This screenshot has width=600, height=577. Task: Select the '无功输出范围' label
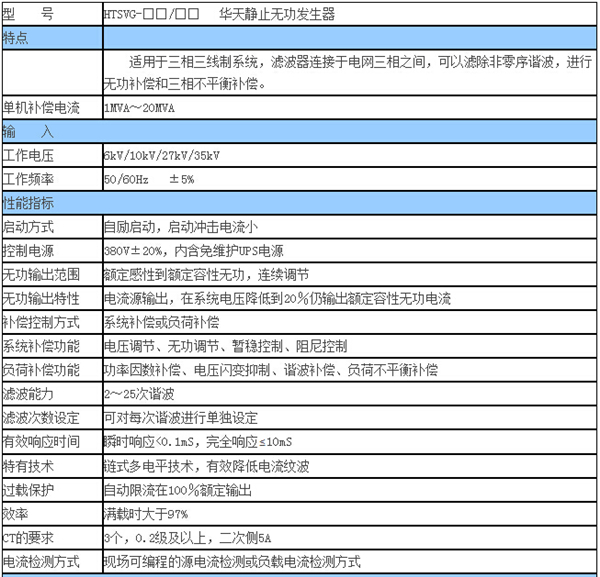pos(41,275)
